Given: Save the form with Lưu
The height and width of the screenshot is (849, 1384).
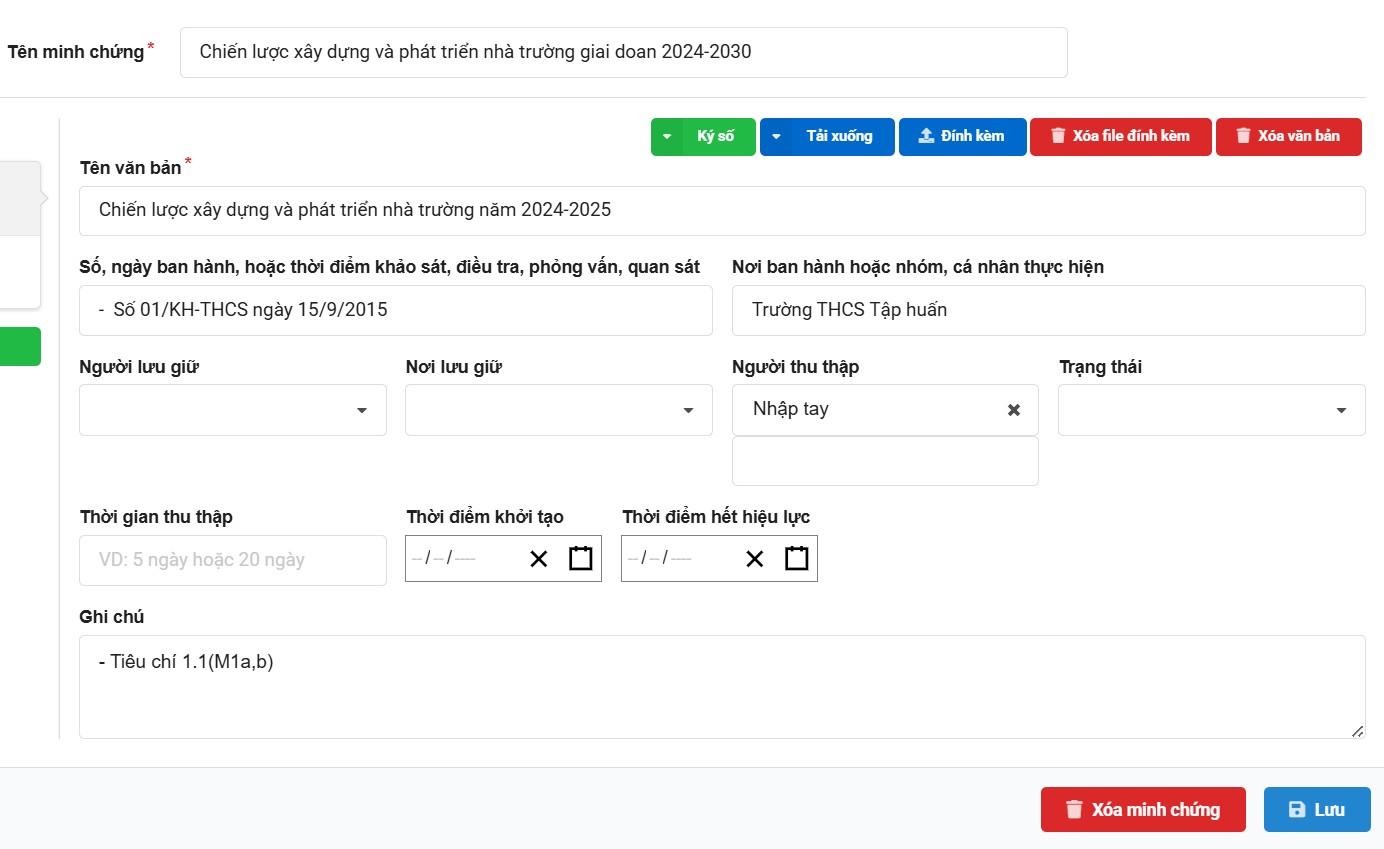Looking at the screenshot, I should click(1316, 810).
